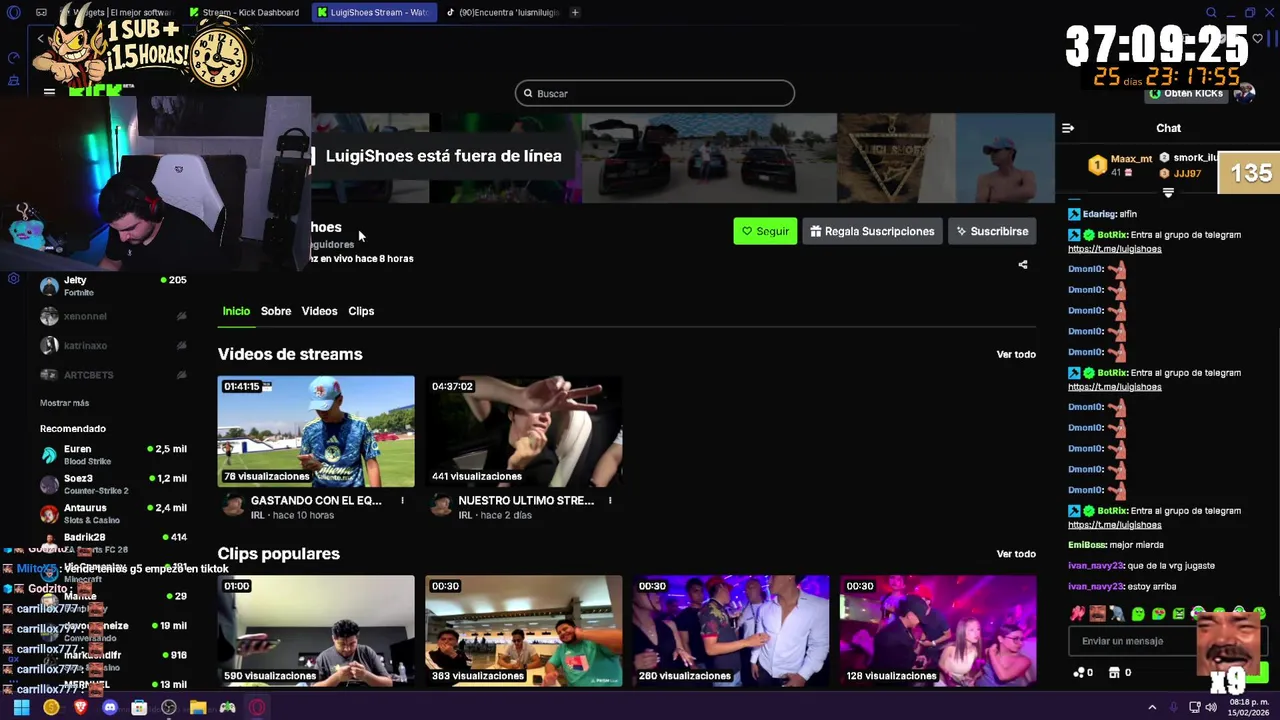The height and width of the screenshot is (720, 1280).
Task: Open Discord from taskbar
Action: (x=110, y=707)
